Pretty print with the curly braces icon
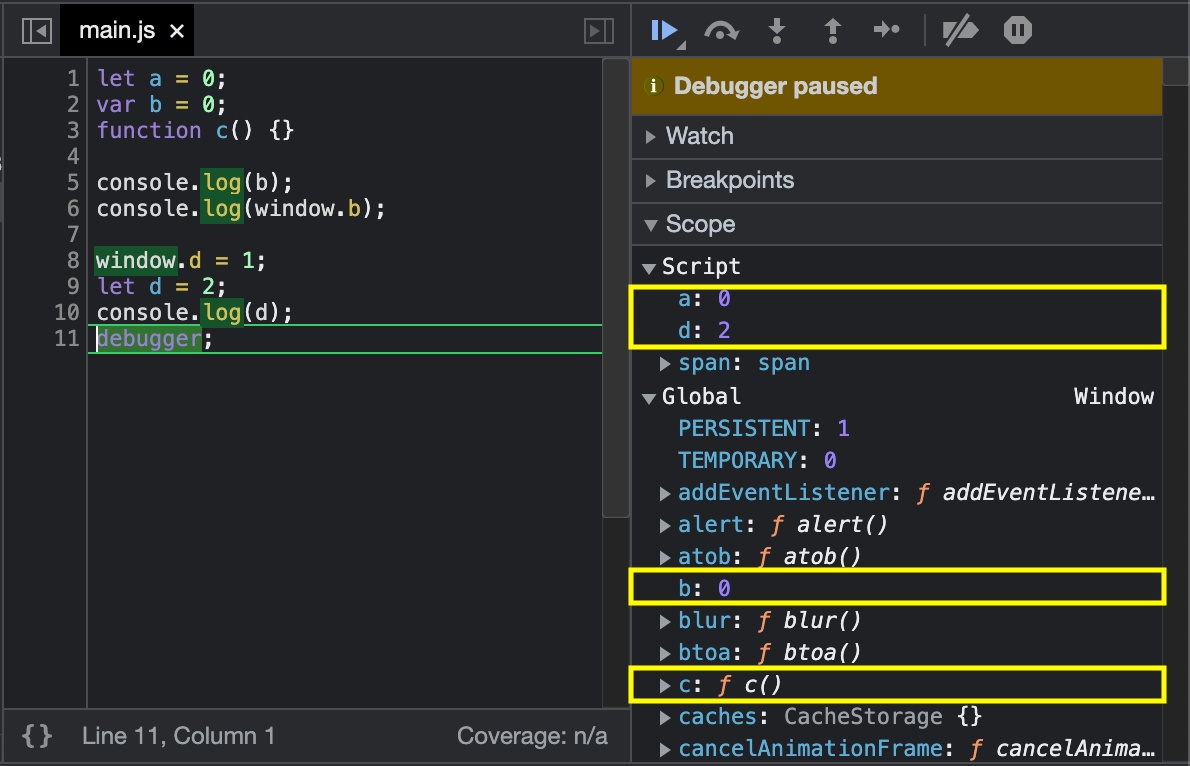Screen dimensions: 1190x766 [x=37, y=736]
